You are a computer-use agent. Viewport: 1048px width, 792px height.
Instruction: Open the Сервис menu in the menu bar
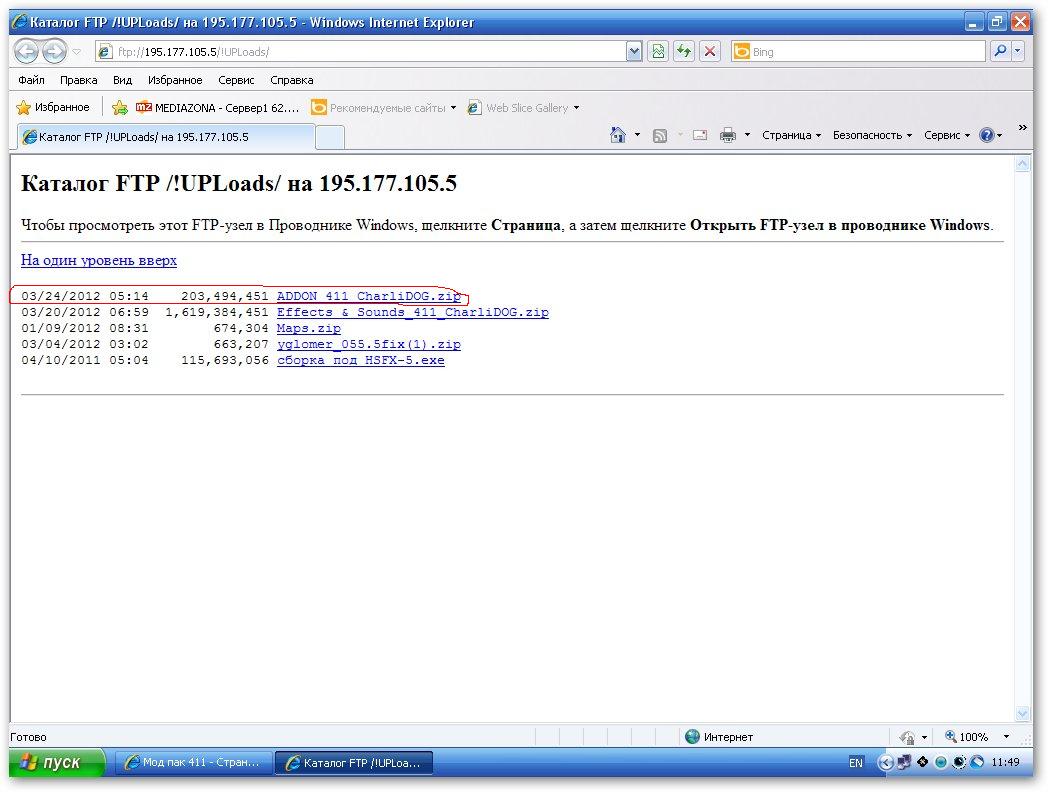pyautogui.click(x=236, y=80)
